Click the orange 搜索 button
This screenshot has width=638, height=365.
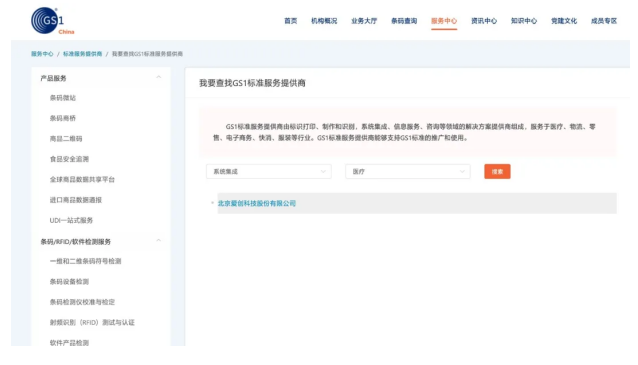(497, 171)
